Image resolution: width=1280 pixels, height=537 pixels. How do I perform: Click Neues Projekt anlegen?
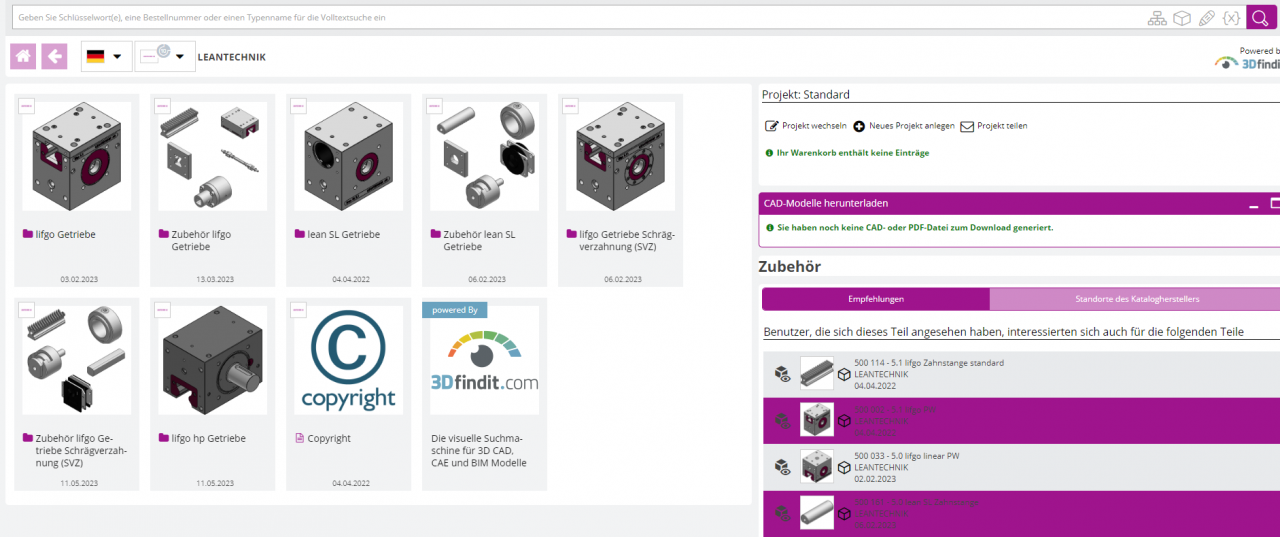tap(903, 126)
